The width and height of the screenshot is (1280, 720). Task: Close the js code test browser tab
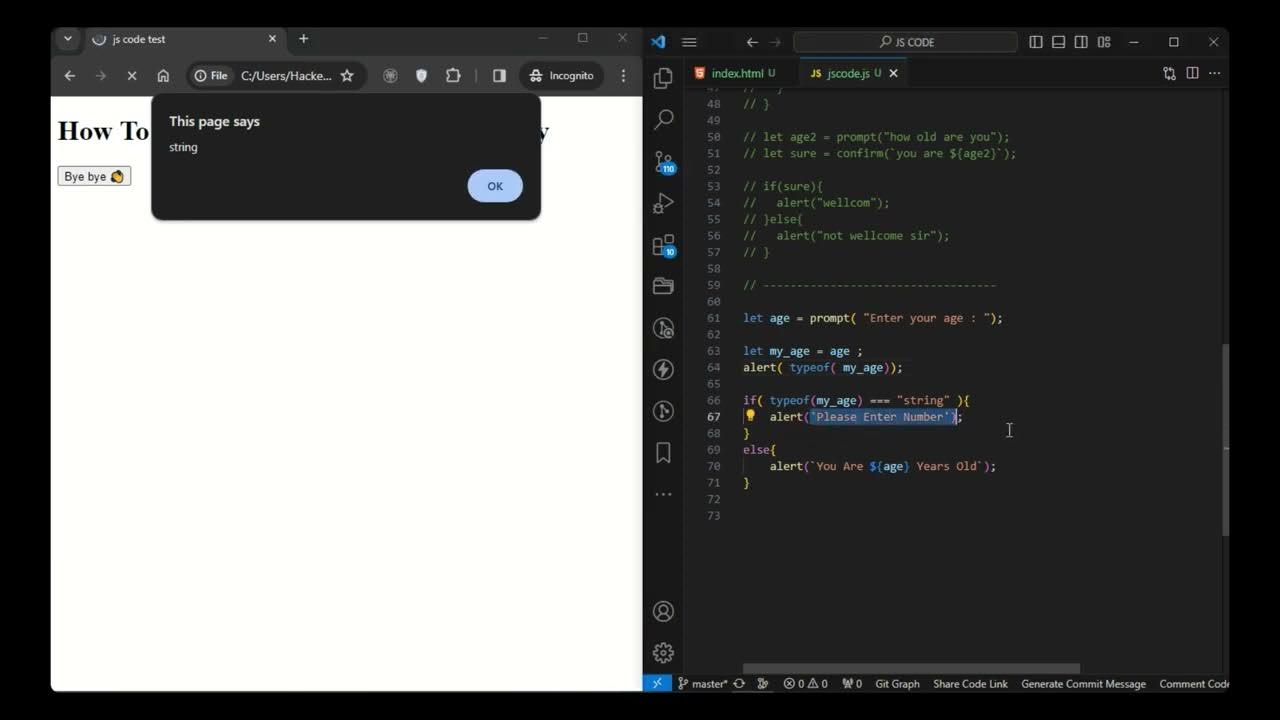click(x=272, y=39)
